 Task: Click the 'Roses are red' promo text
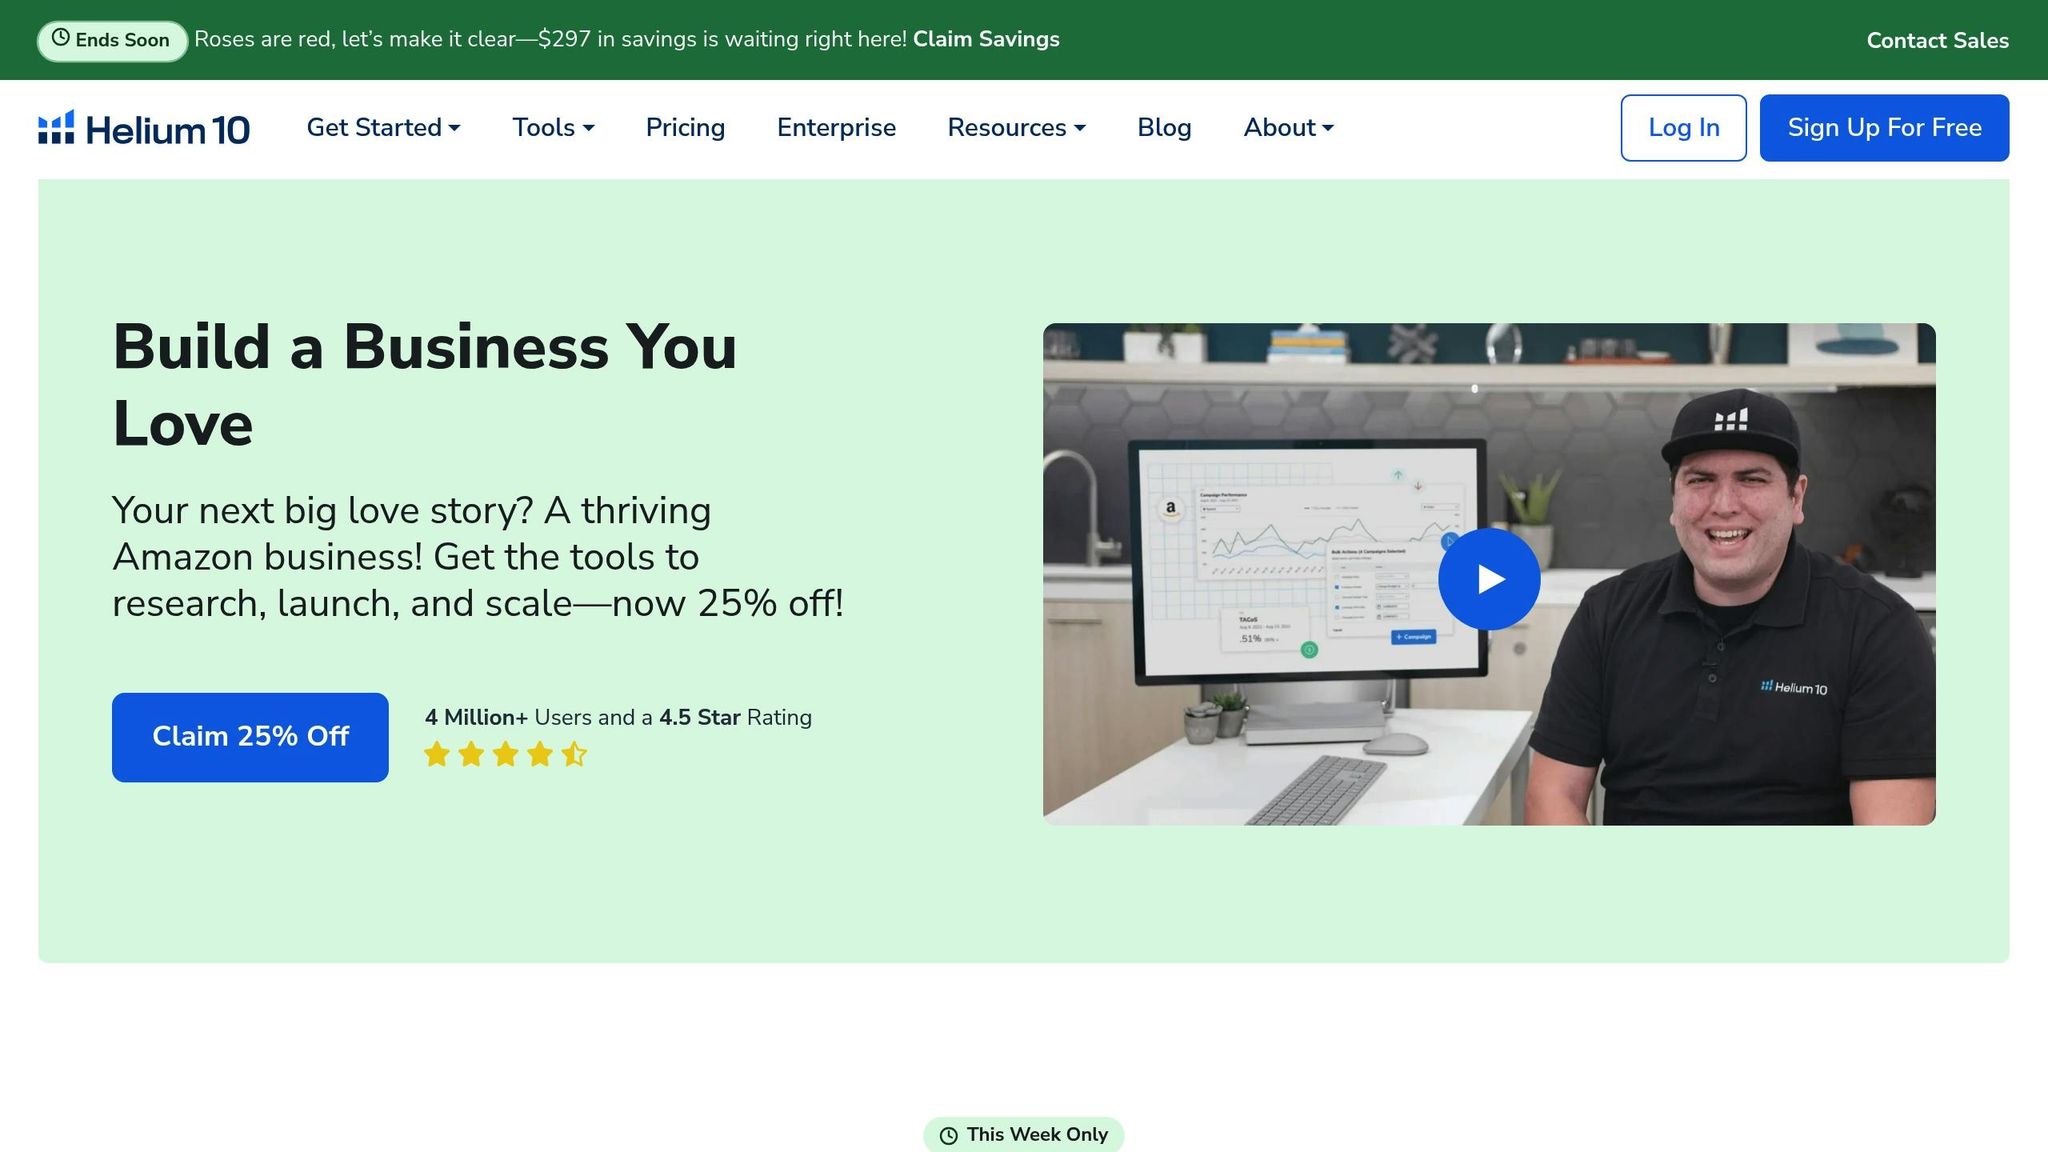pyautogui.click(x=550, y=39)
